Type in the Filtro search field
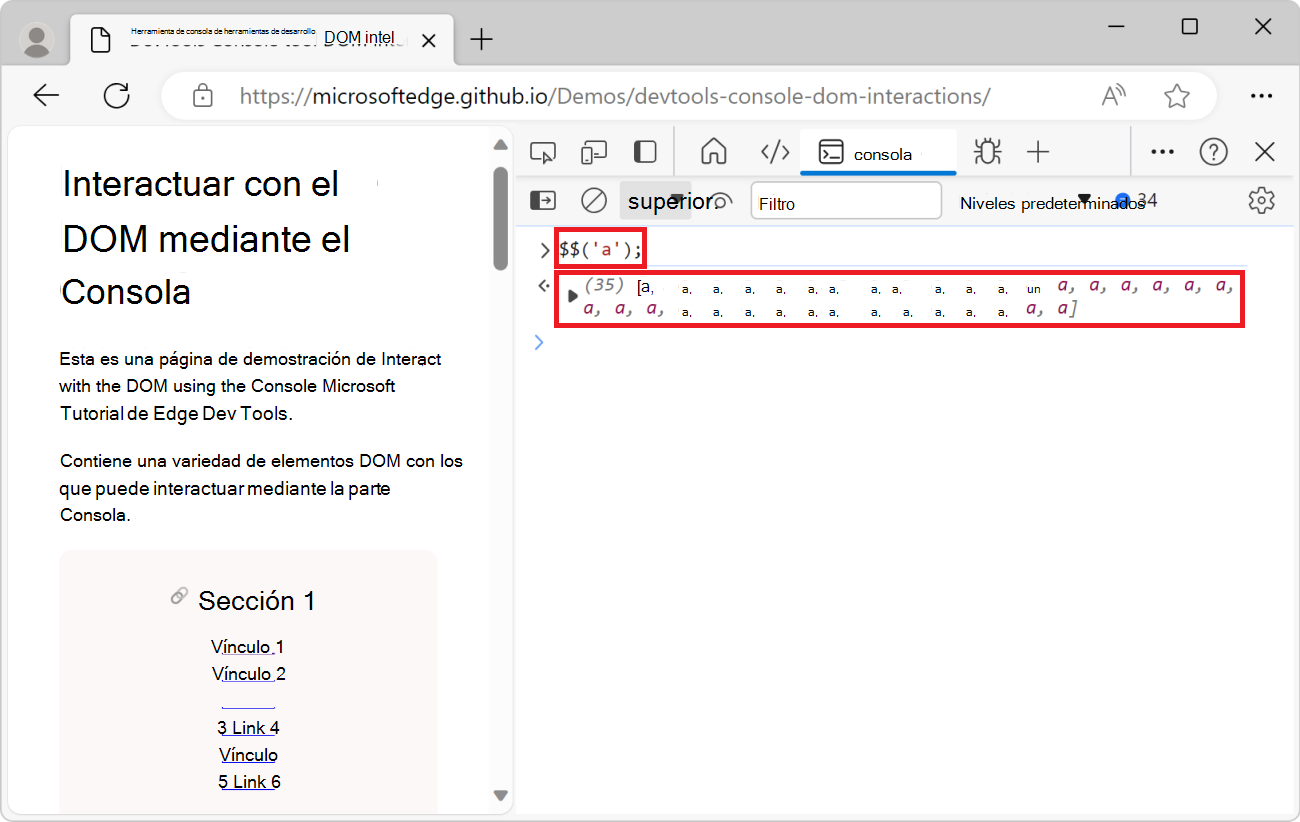The height and width of the screenshot is (822, 1300). pos(846,200)
